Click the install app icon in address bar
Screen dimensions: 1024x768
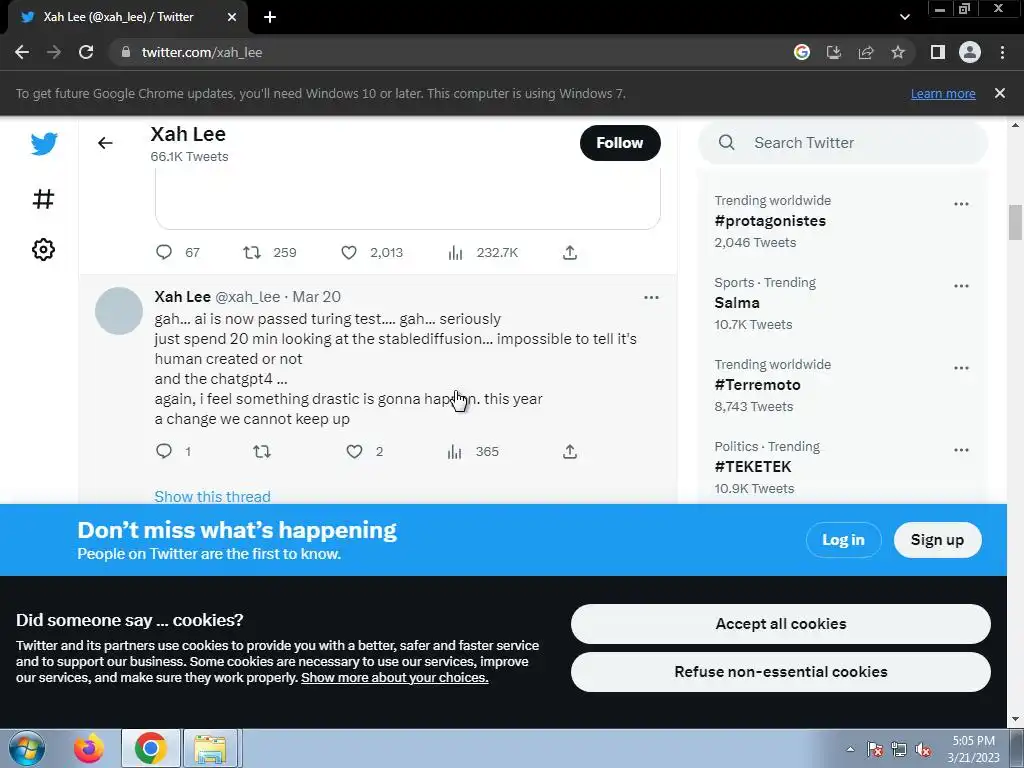(834, 52)
